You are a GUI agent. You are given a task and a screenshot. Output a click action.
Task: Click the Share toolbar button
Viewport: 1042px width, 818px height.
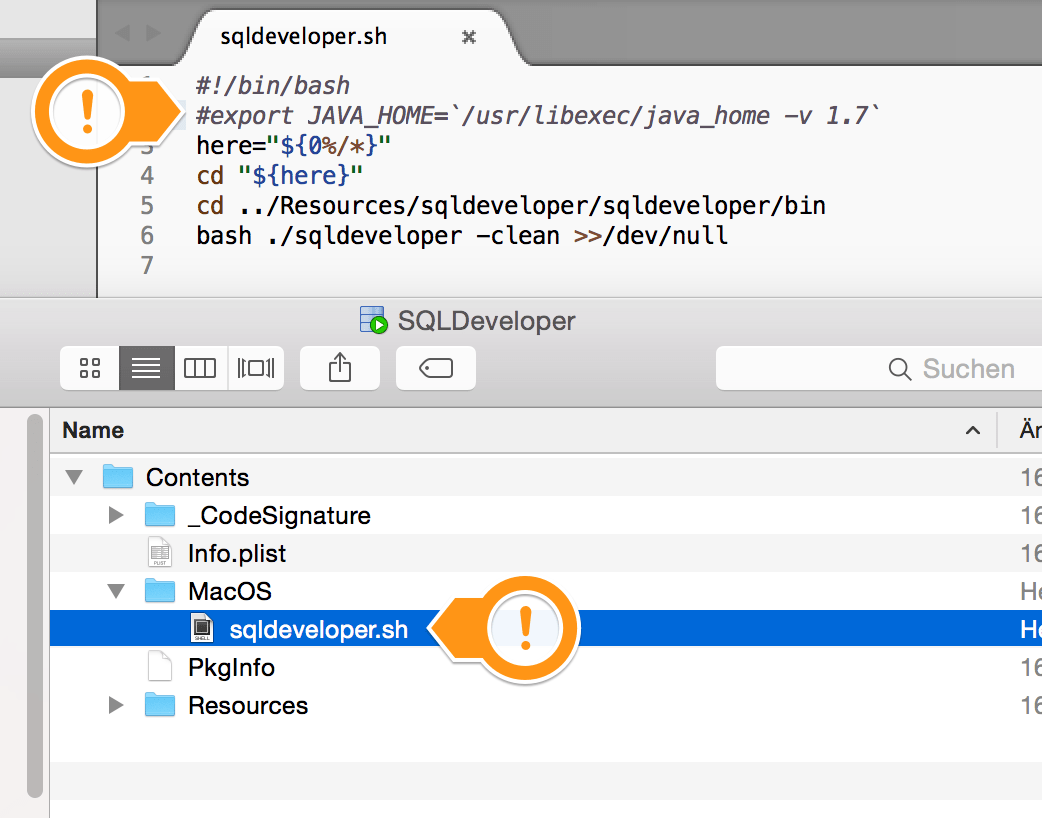click(x=340, y=368)
